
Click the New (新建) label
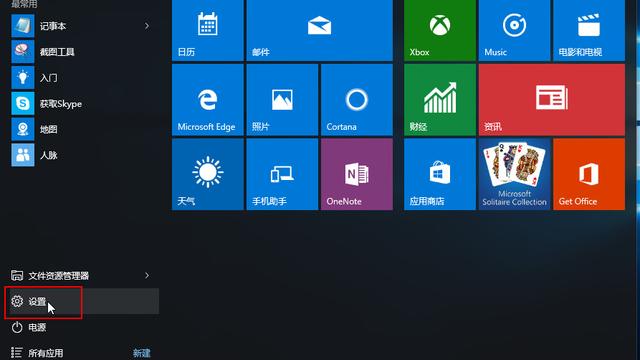point(142,353)
